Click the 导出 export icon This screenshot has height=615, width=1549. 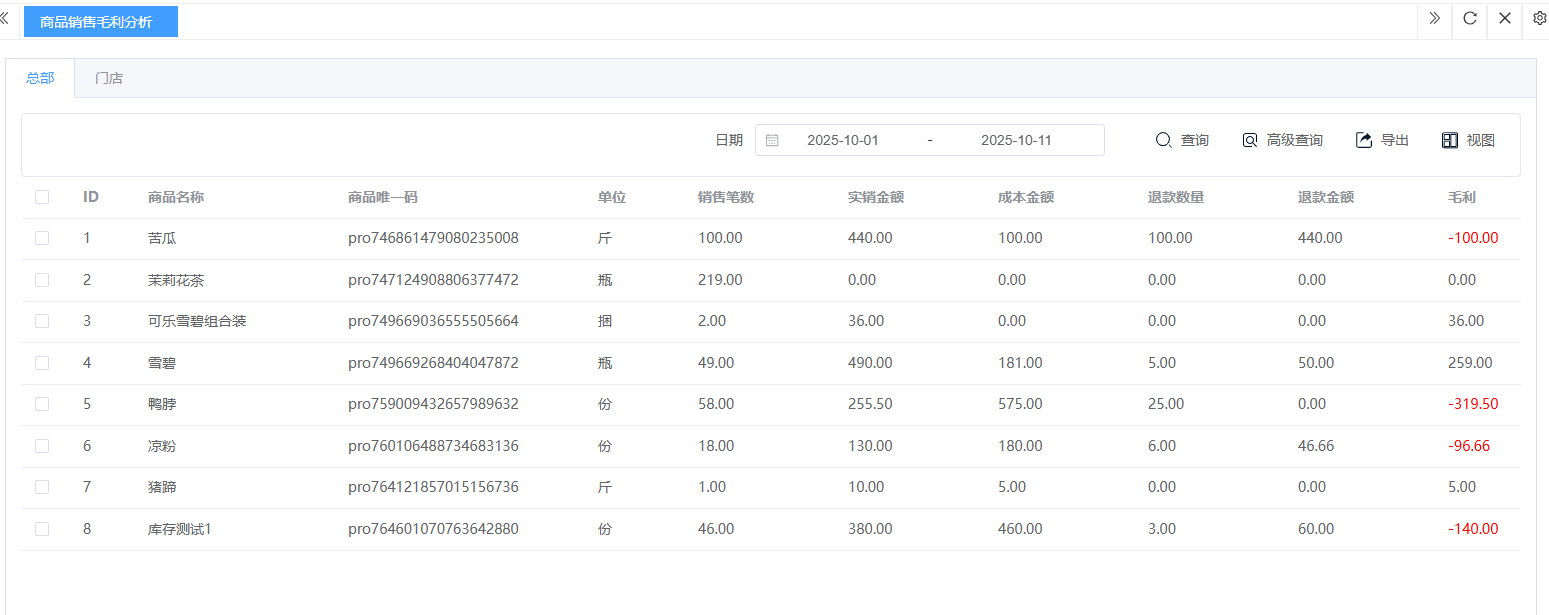pos(1363,141)
